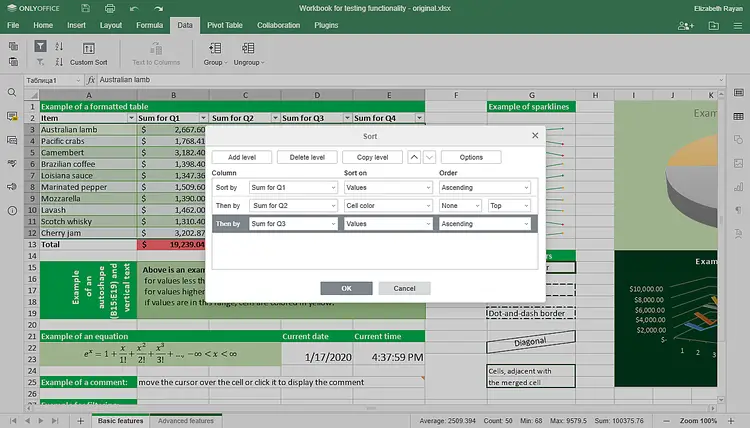The height and width of the screenshot is (428, 750).
Task: Confirm the sort with OK button
Action: [346, 288]
